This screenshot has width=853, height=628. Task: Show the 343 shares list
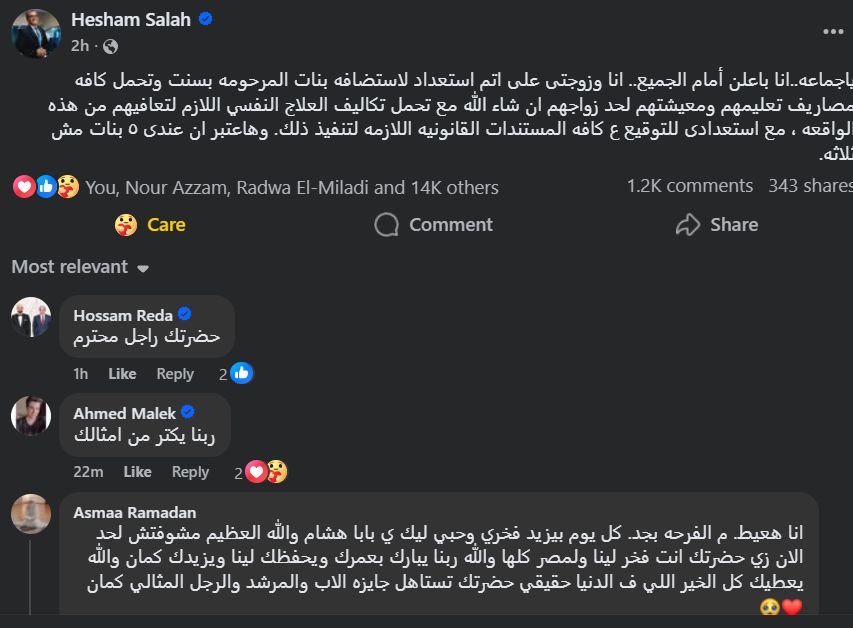pos(810,186)
